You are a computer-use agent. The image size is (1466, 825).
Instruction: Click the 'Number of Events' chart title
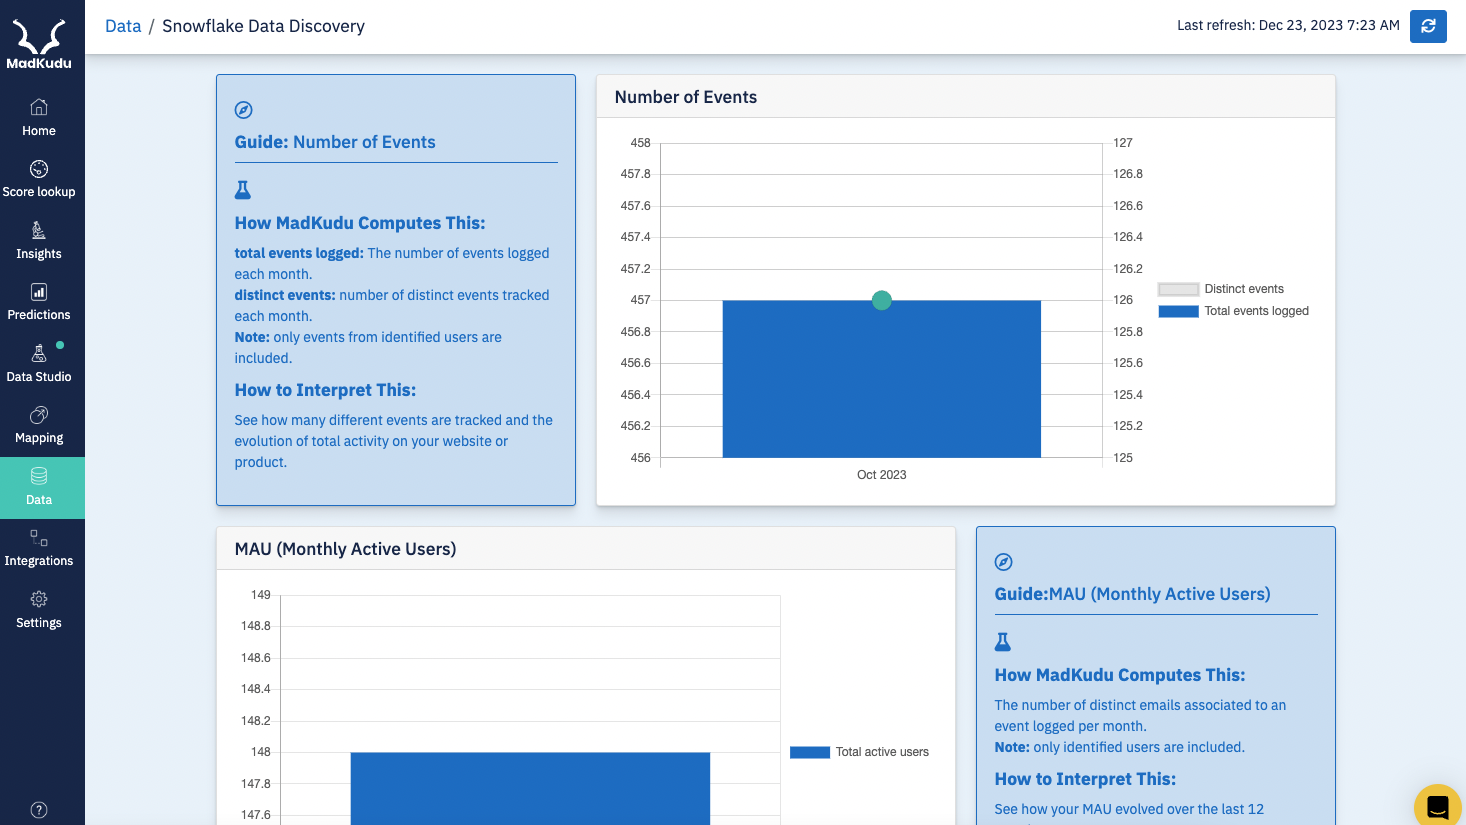(686, 97)
